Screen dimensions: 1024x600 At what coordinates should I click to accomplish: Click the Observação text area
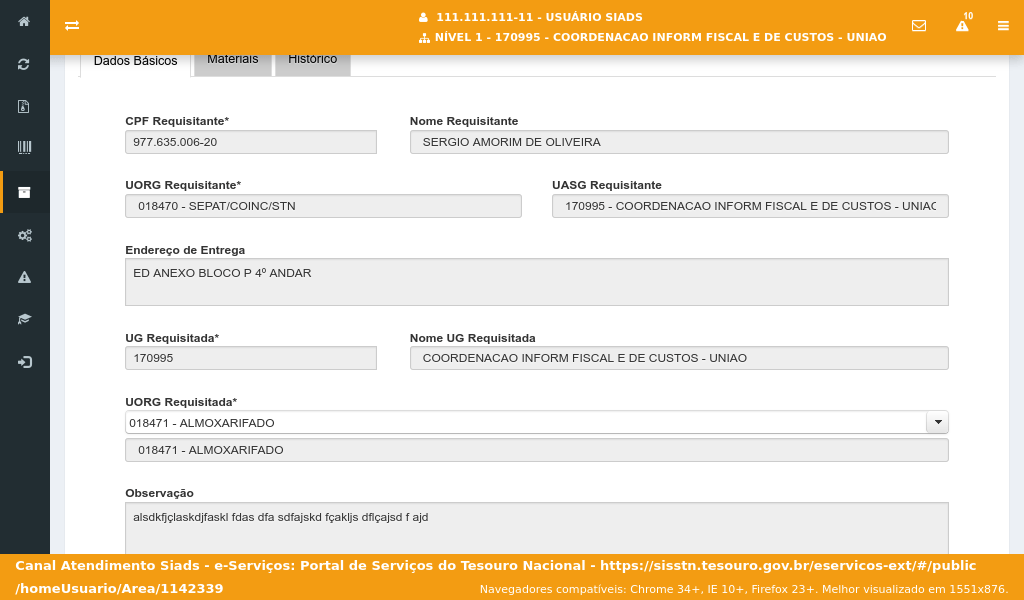(537, 528)
